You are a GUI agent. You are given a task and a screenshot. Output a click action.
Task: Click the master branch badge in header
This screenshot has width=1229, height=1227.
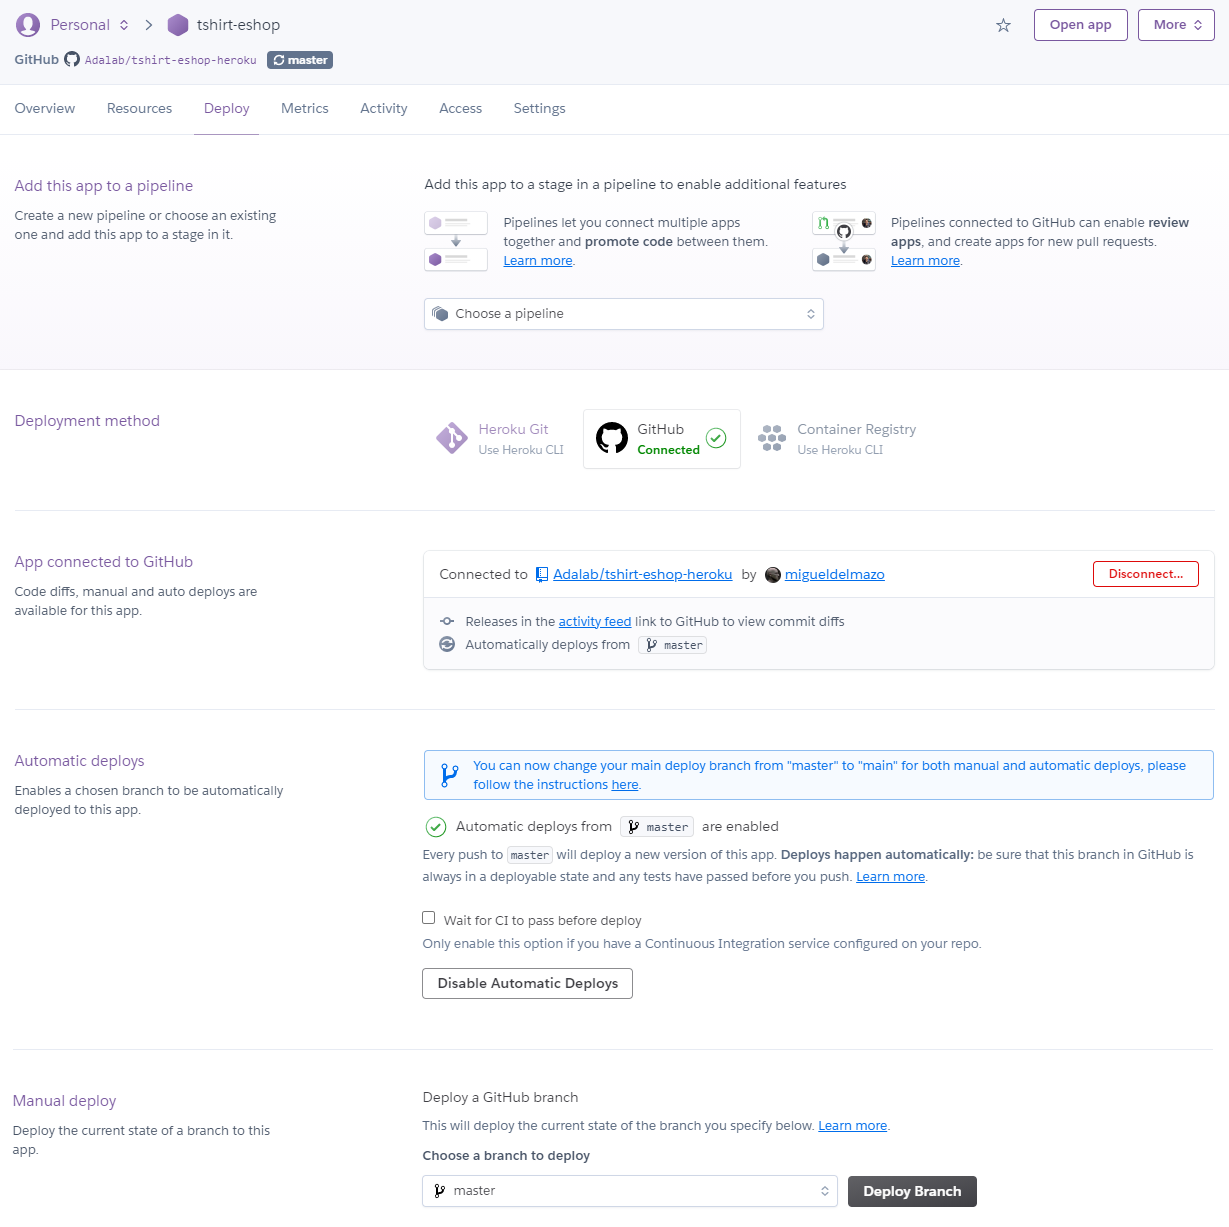pyautogui.click(x=300, y=60)
